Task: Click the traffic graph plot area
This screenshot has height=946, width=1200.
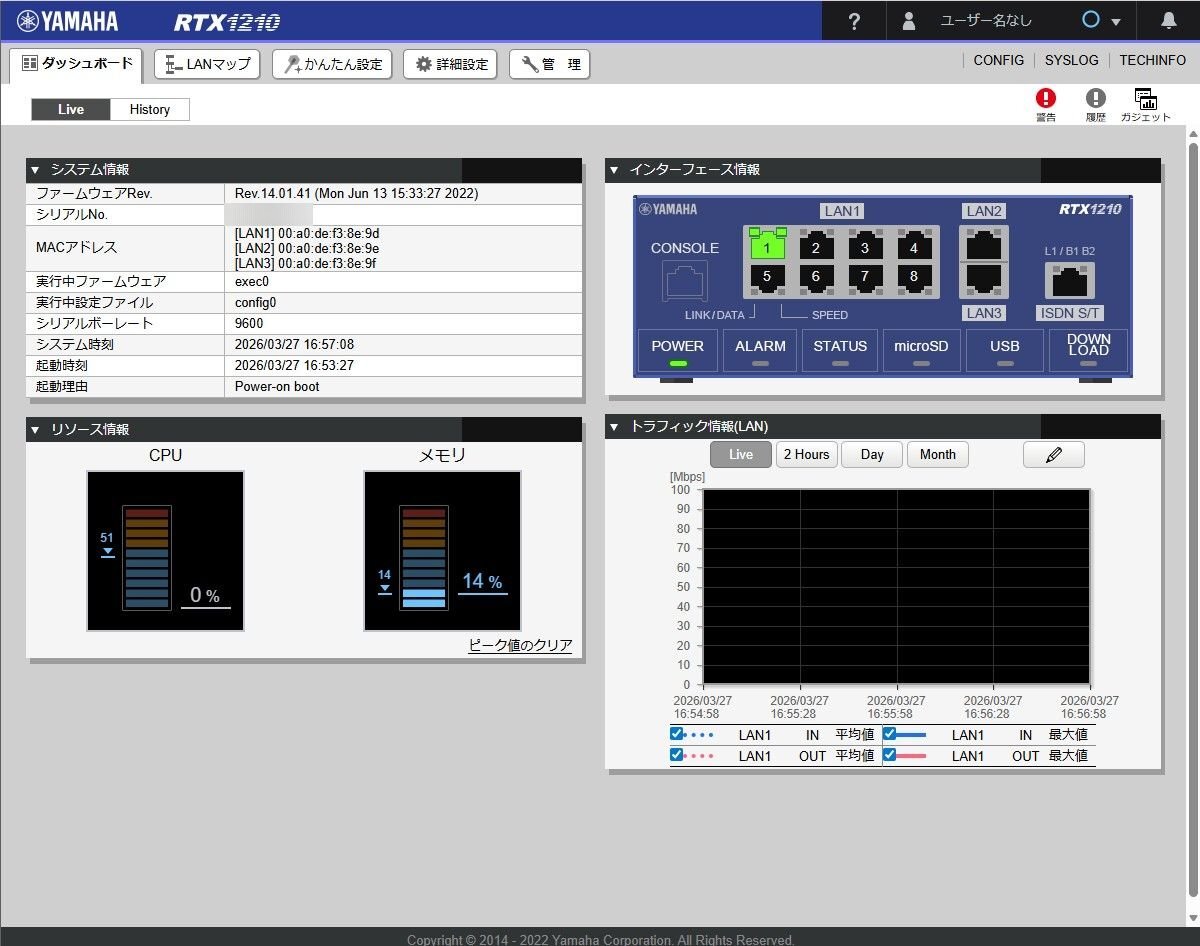Action: point(896,587)
